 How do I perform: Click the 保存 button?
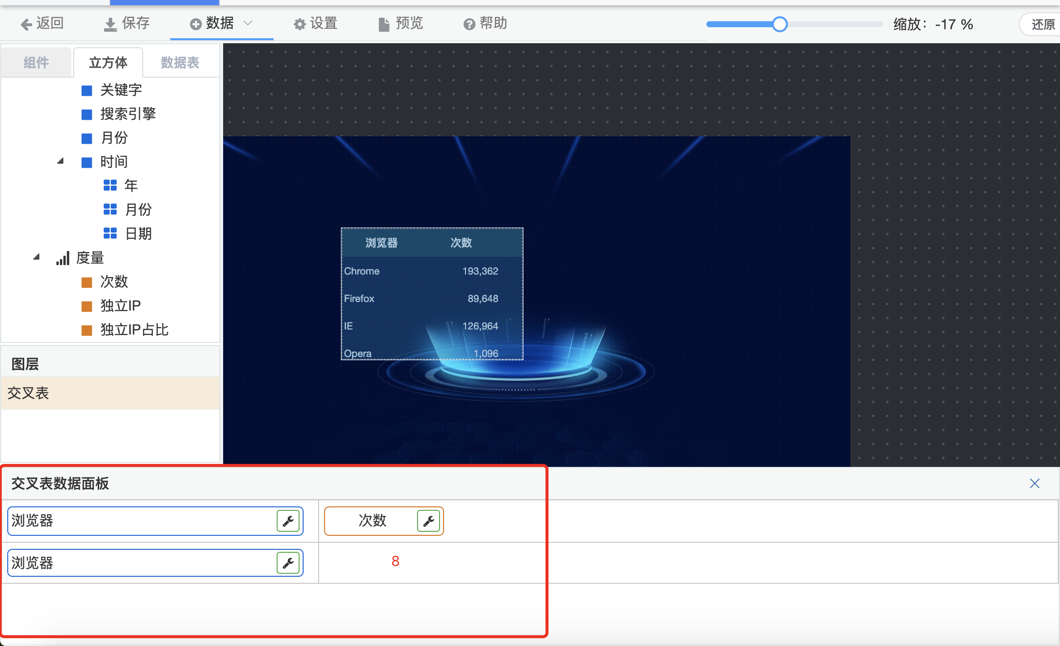pyautogui.click(x=127, y=23)
